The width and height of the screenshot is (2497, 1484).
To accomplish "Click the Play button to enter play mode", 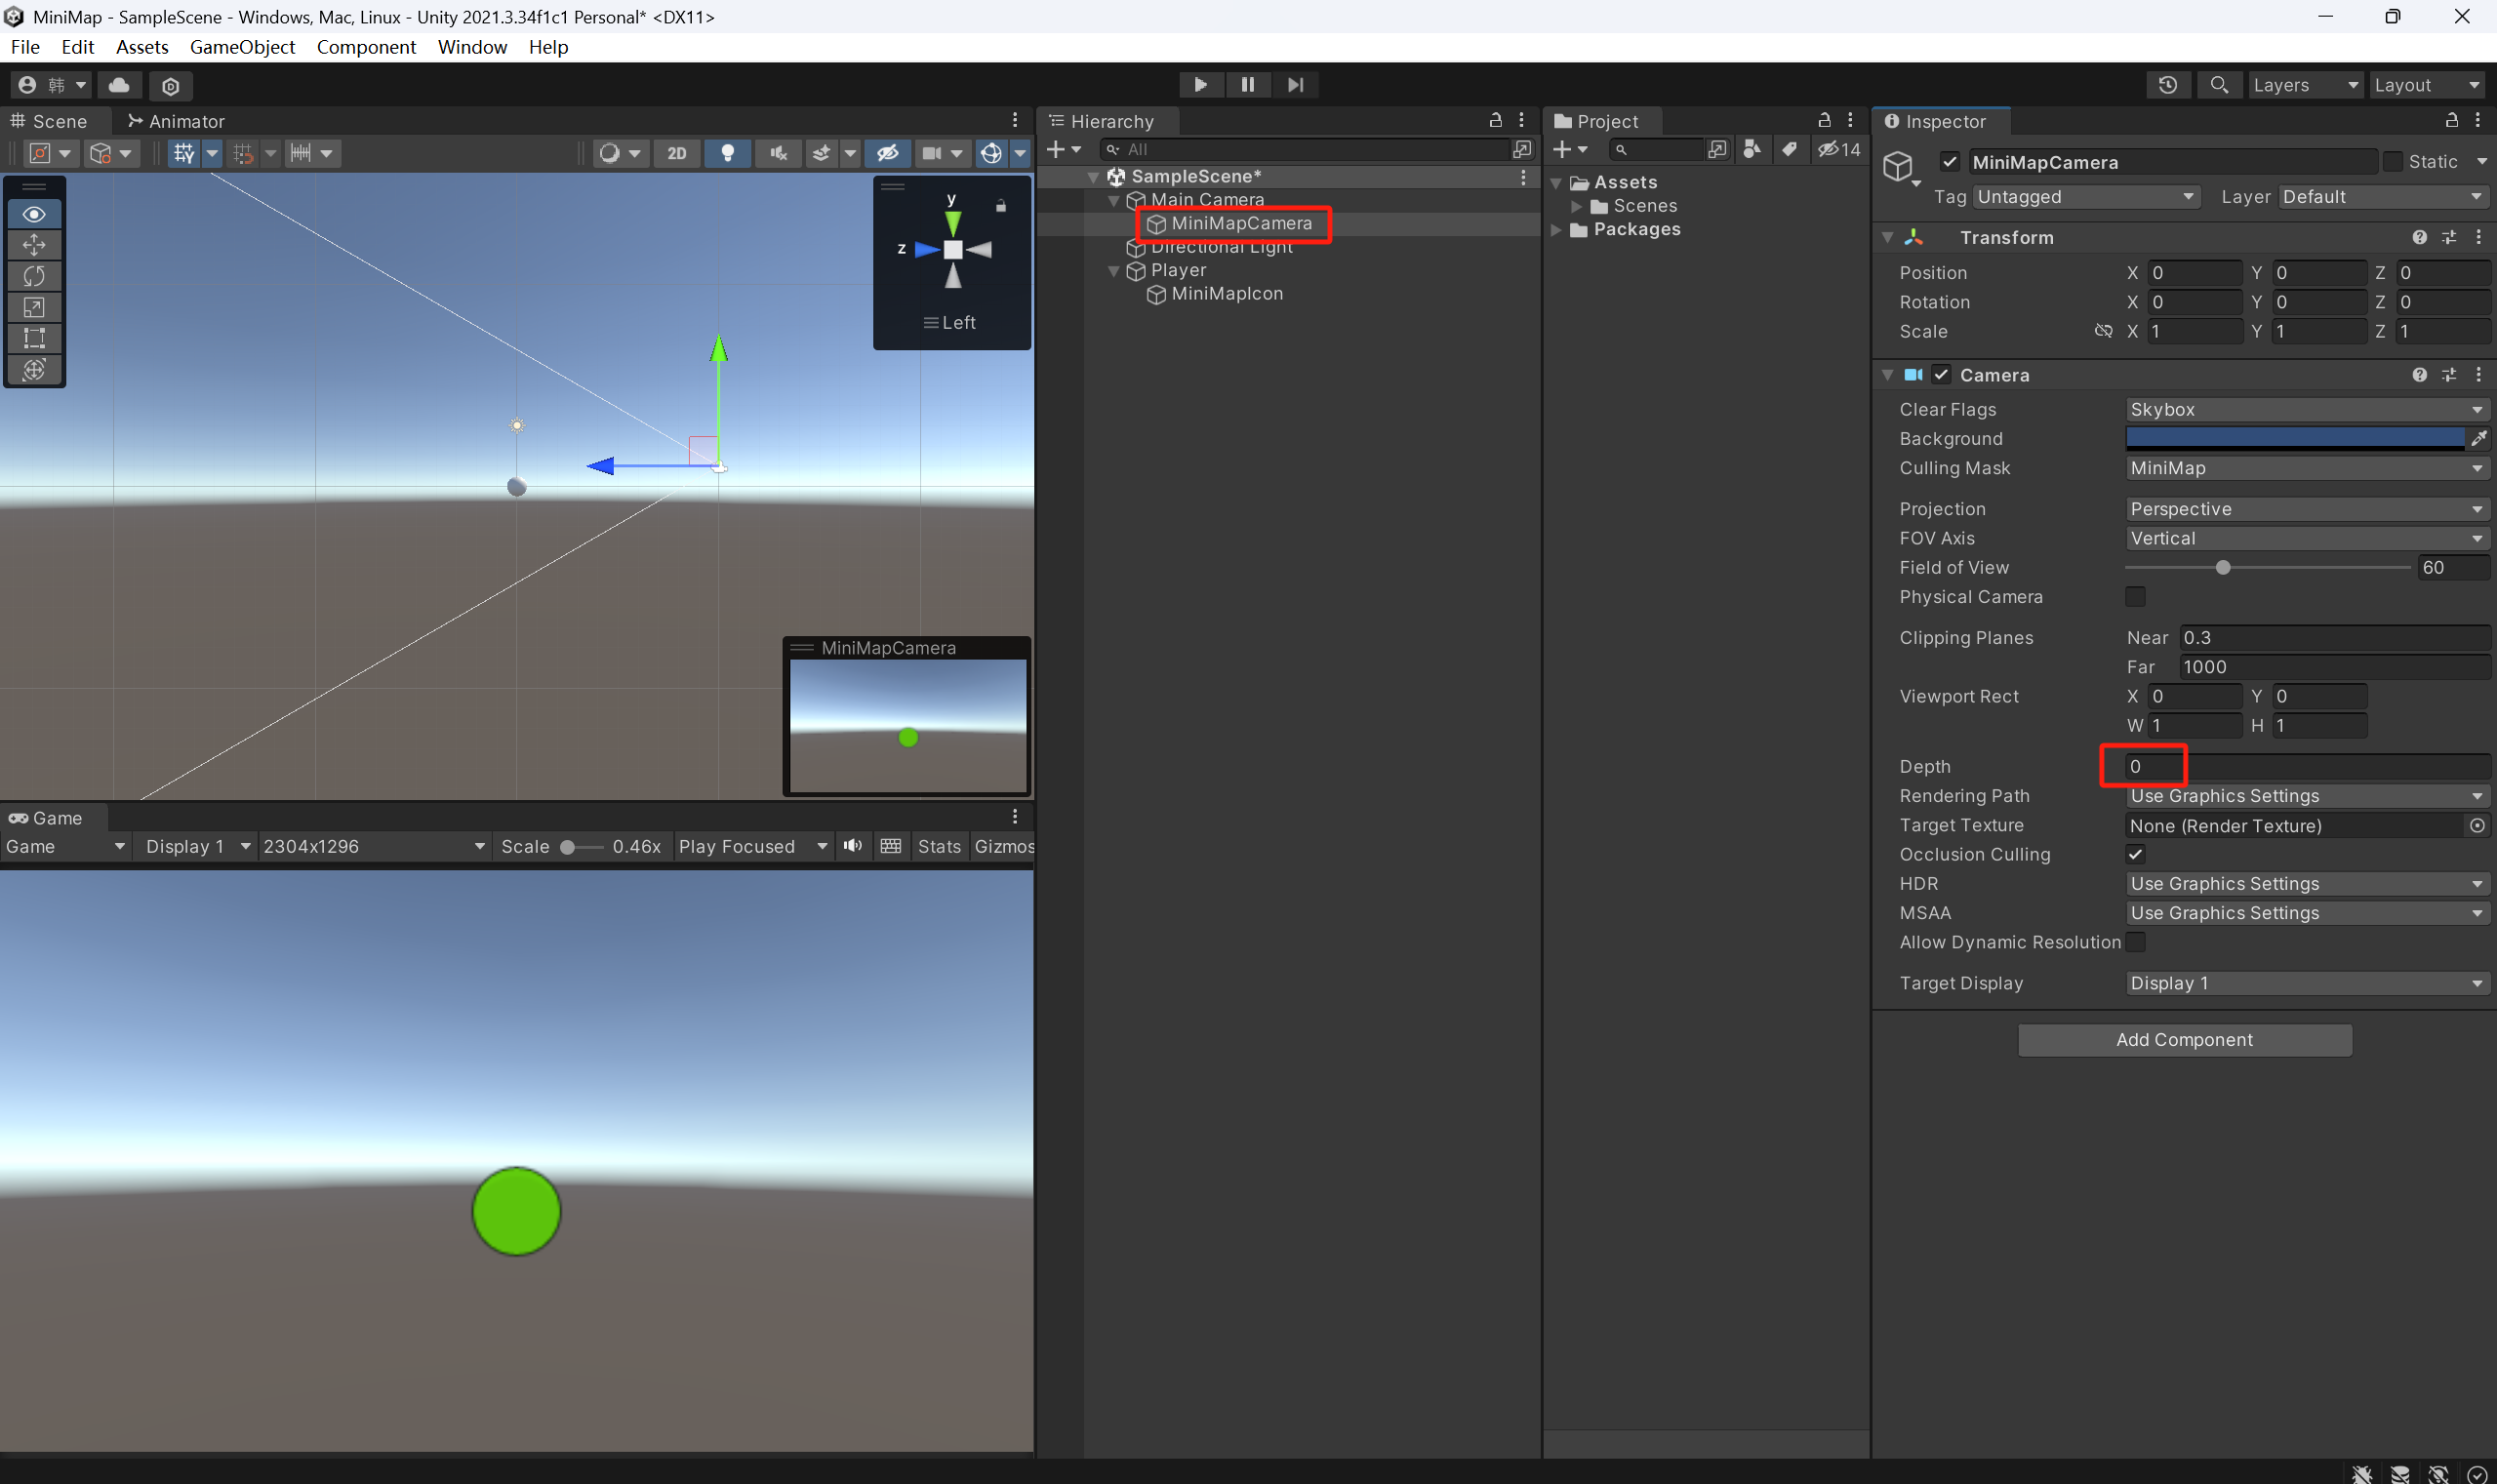I will tap(1200, 85).
